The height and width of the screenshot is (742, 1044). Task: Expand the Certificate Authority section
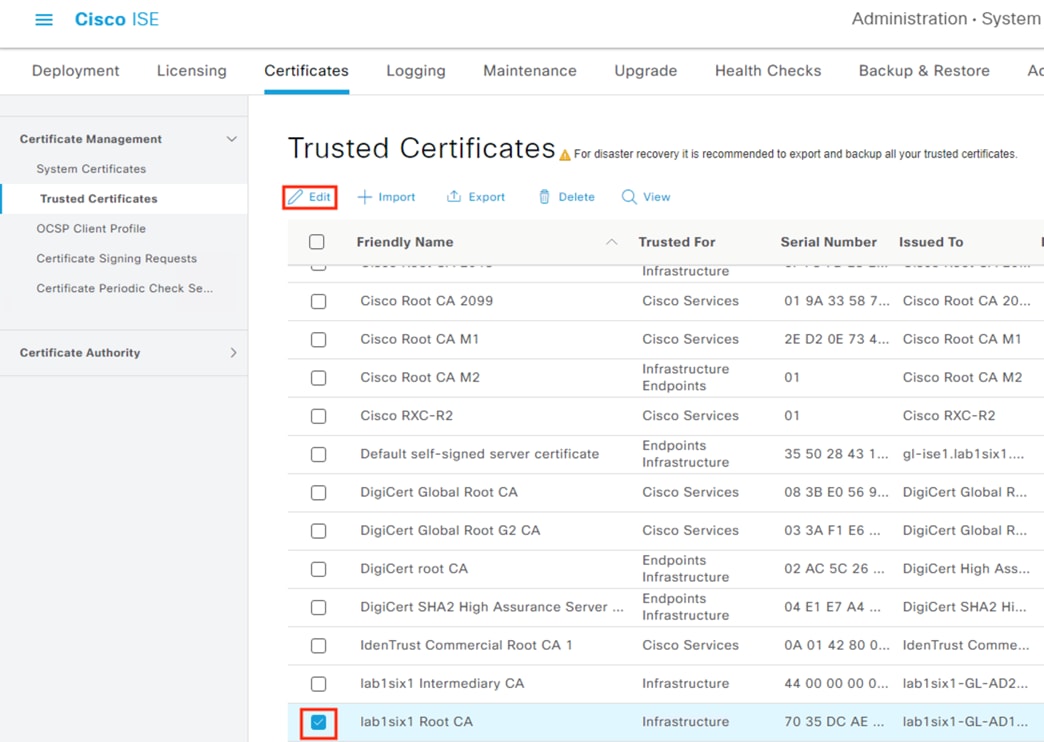[233, 352]
